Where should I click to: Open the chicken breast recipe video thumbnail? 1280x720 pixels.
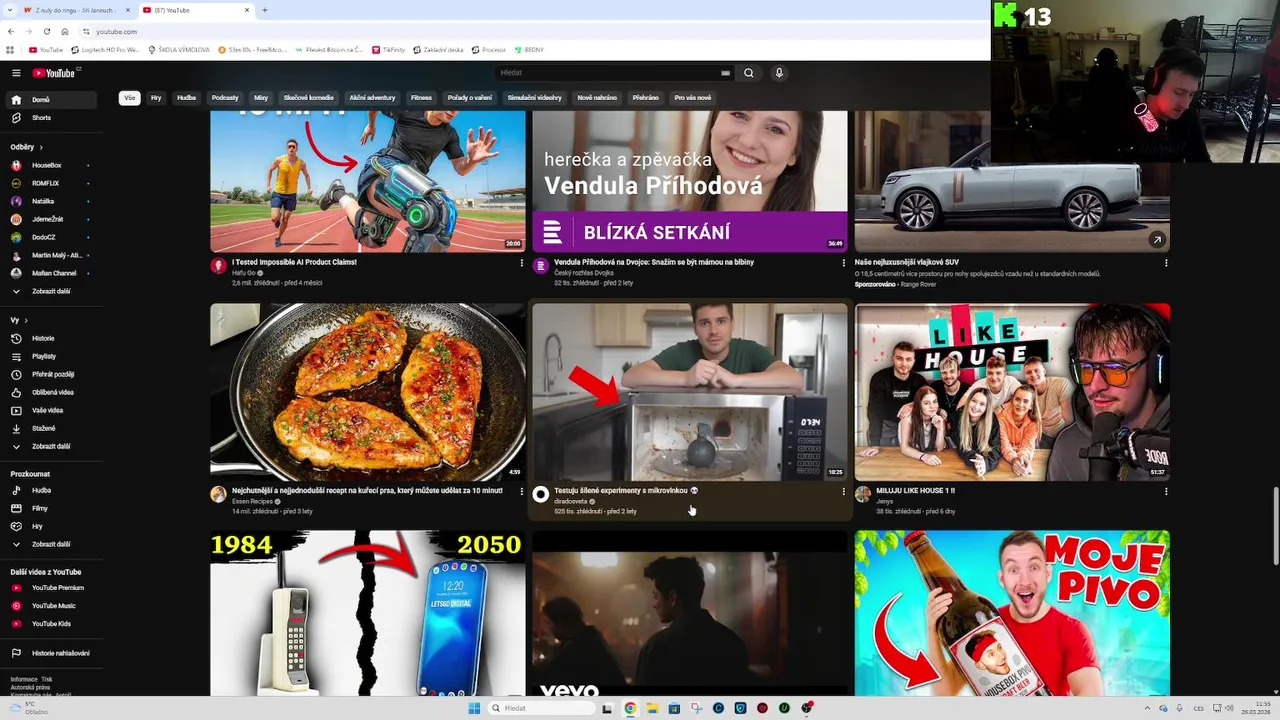368,392
